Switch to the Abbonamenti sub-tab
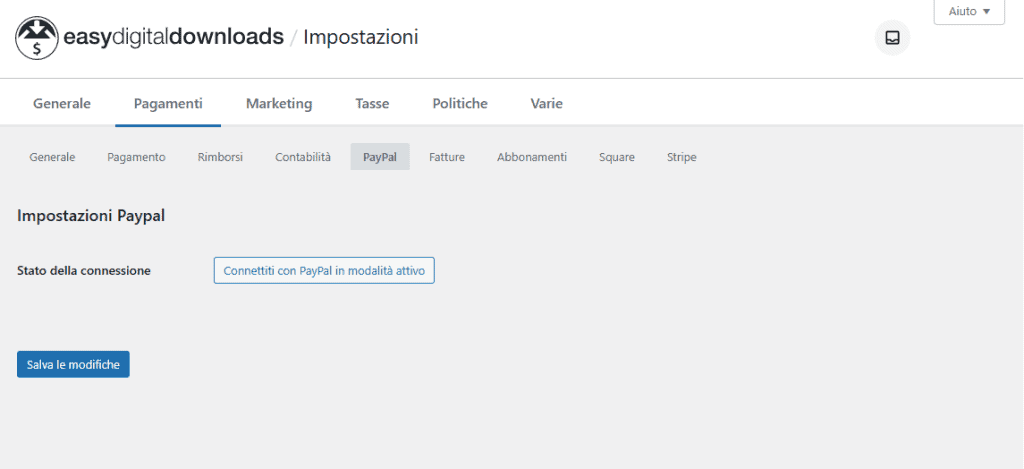 tap(532, 157)
